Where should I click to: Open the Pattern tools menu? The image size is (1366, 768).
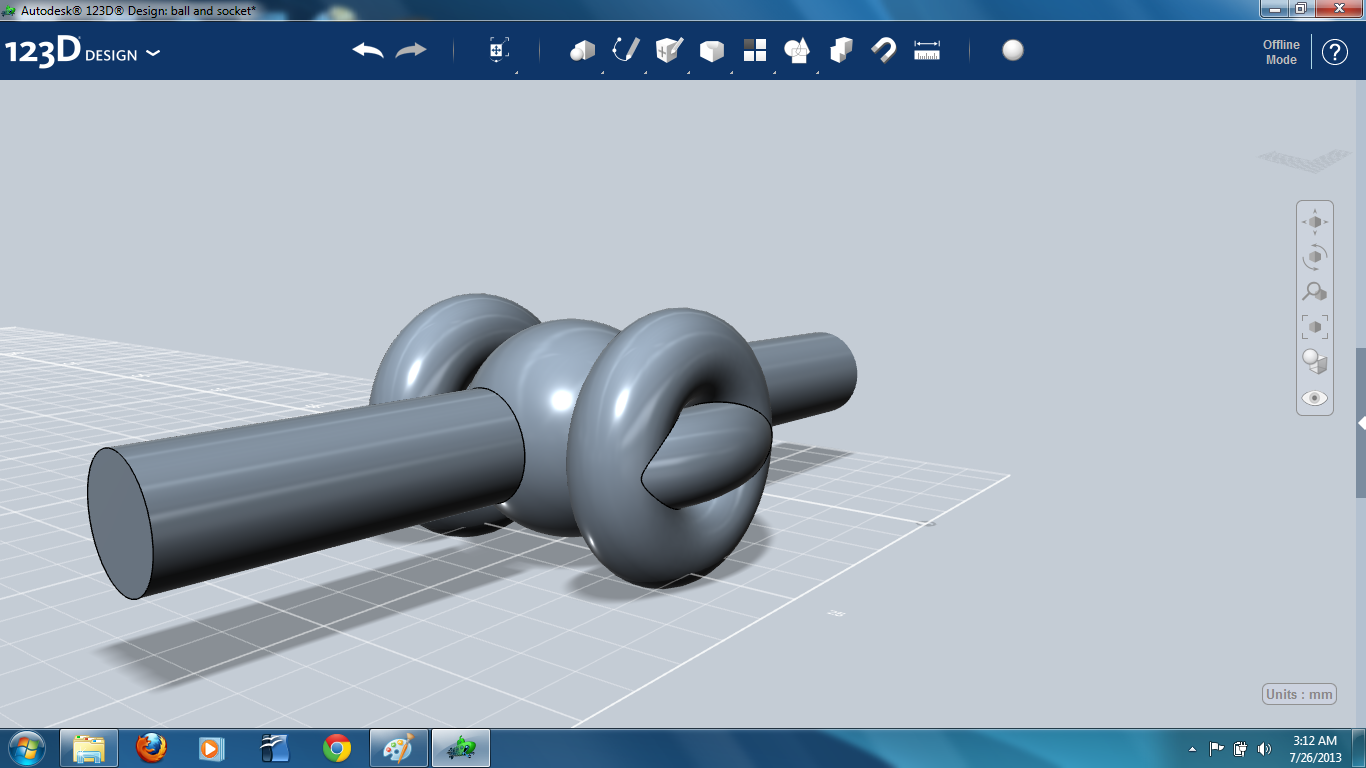click(755, 50)
